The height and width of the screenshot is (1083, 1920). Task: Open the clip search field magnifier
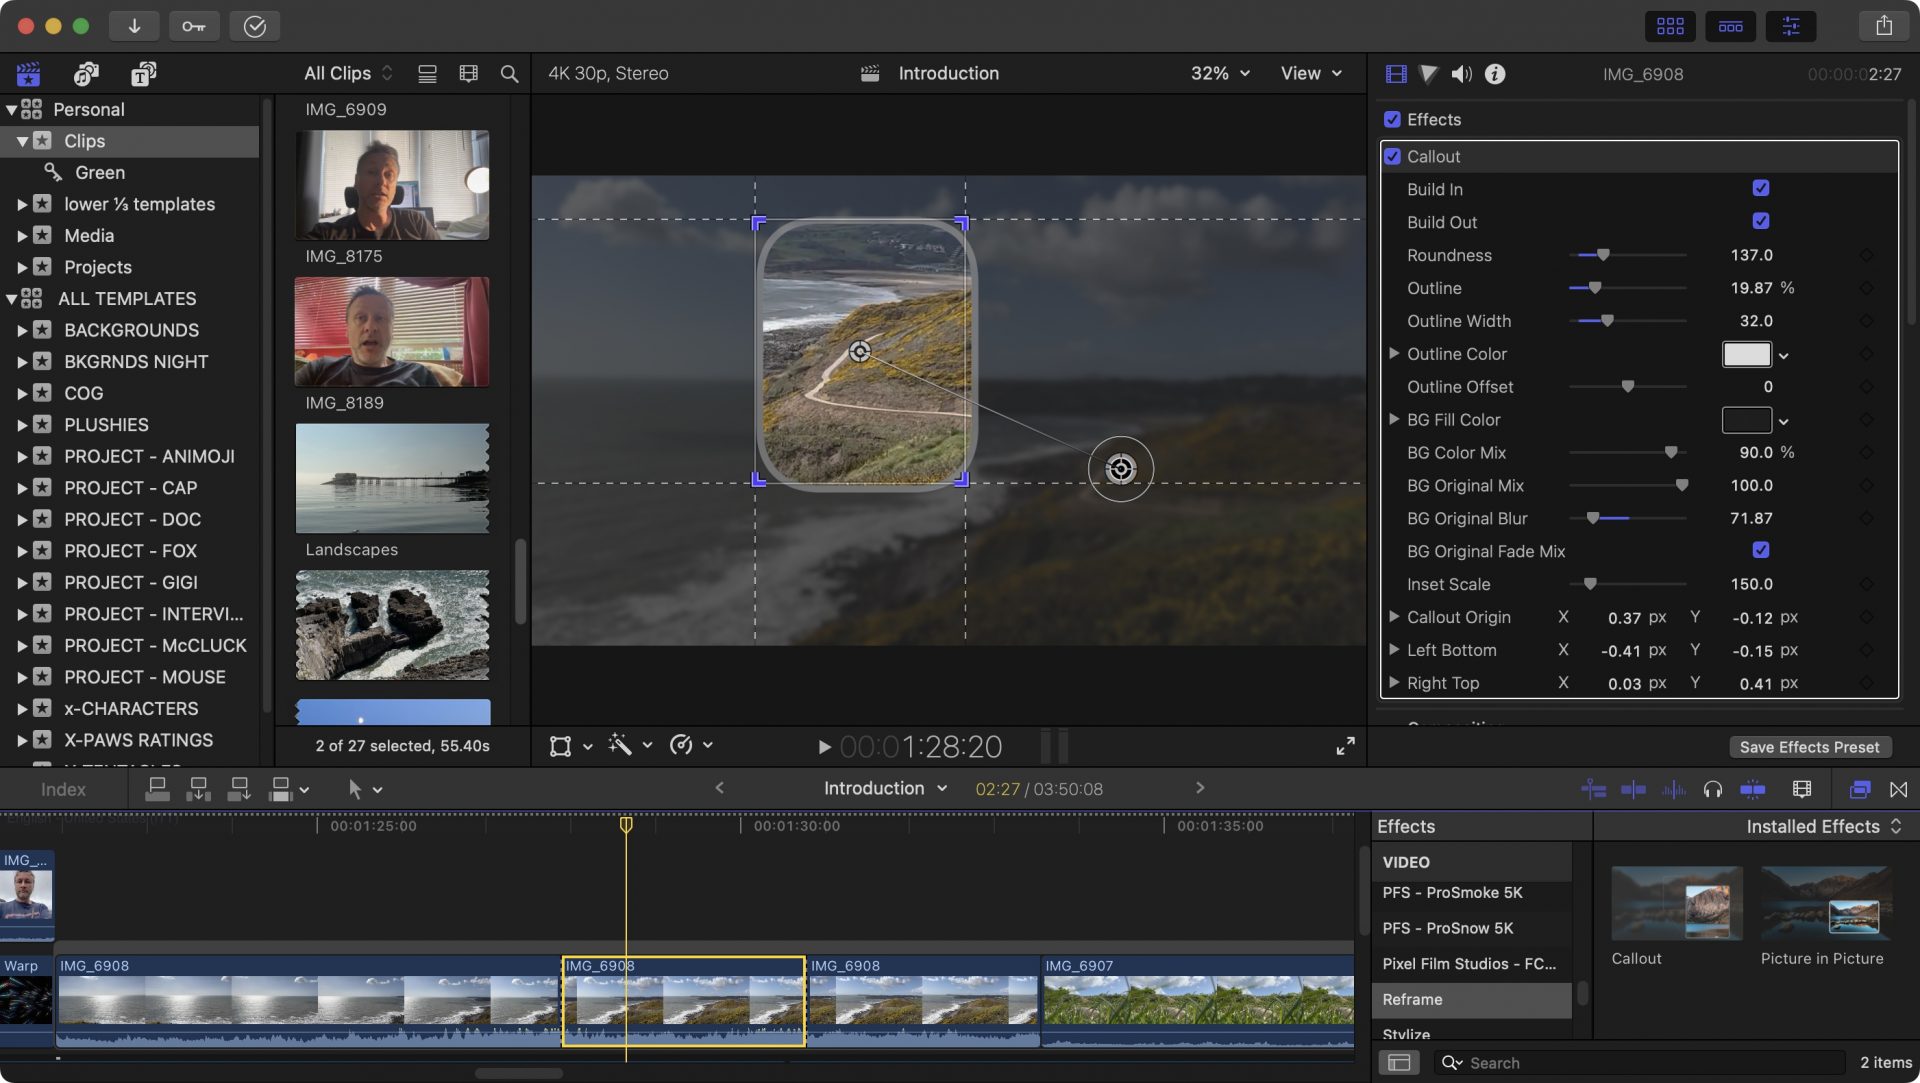tap(508, 73)
